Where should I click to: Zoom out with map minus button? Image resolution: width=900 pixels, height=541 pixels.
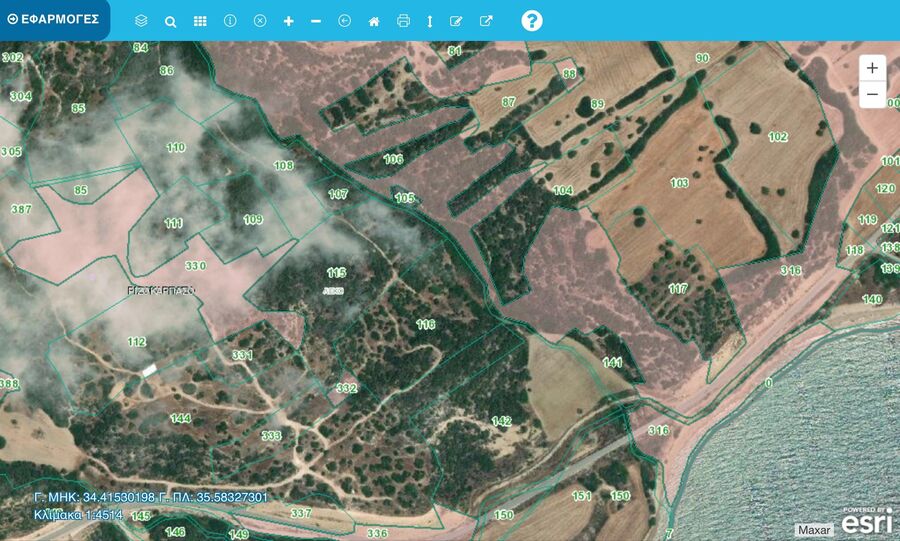point(872,95)
